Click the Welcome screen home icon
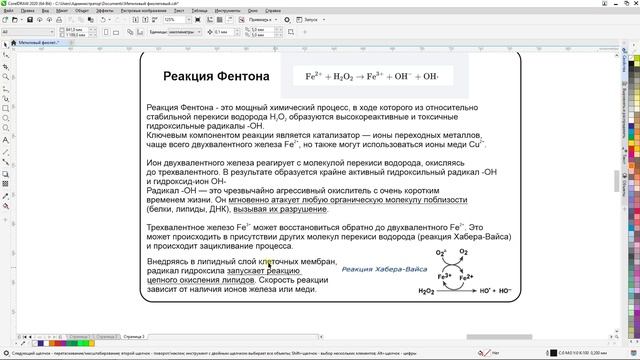Screen dimensions: 640x360 13,42
